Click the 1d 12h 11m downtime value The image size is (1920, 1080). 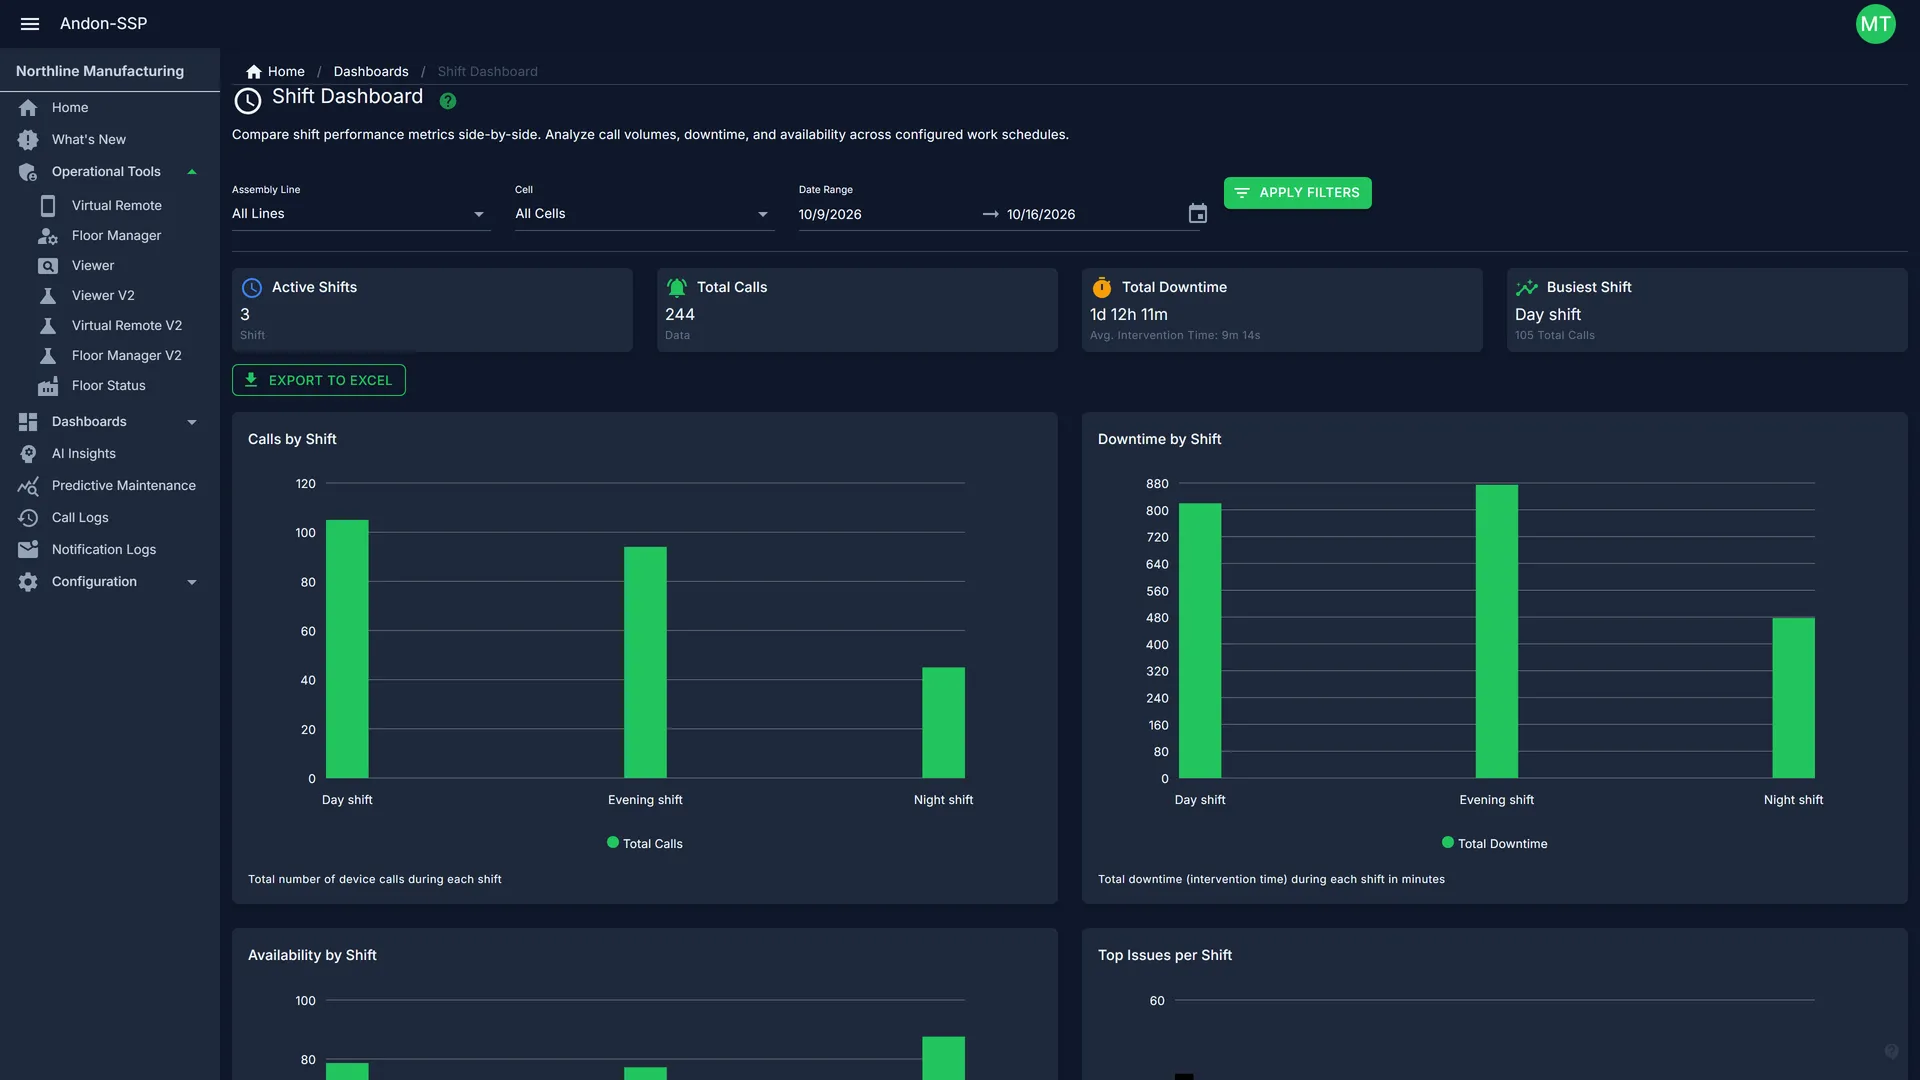pos(1129,315)
